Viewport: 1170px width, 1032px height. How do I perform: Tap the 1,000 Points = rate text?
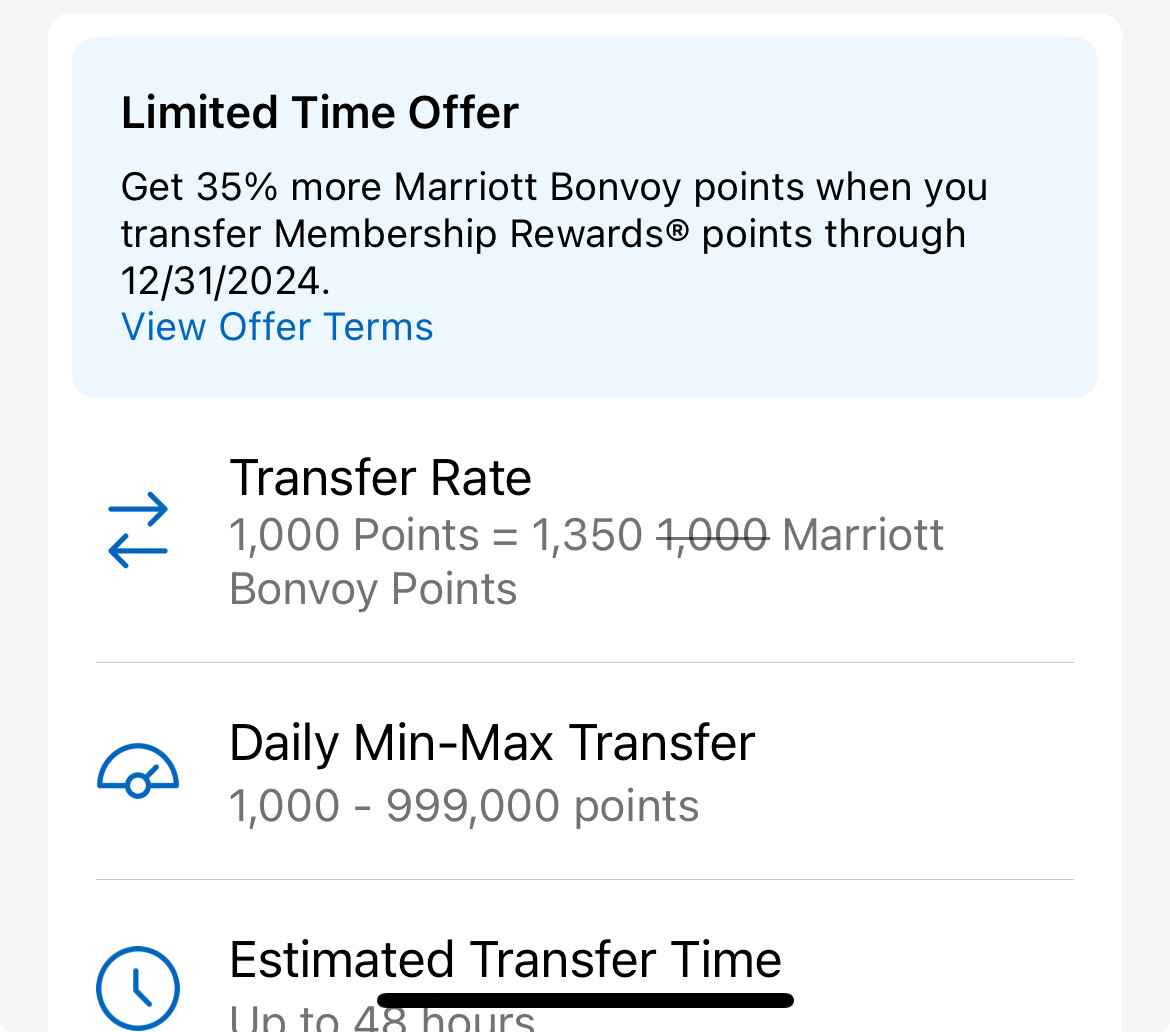373,535
